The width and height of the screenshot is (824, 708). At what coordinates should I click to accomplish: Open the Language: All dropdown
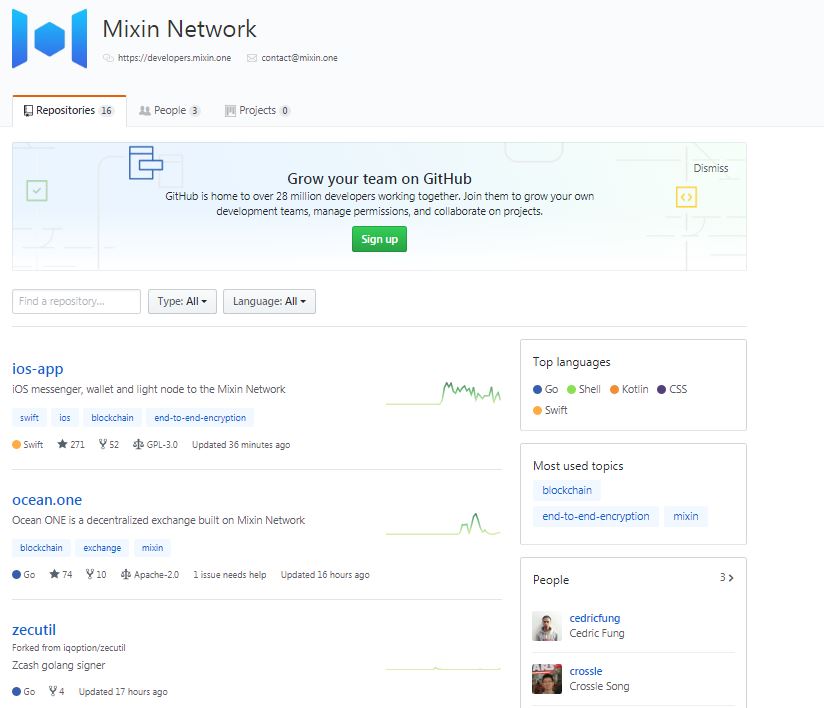269,301
